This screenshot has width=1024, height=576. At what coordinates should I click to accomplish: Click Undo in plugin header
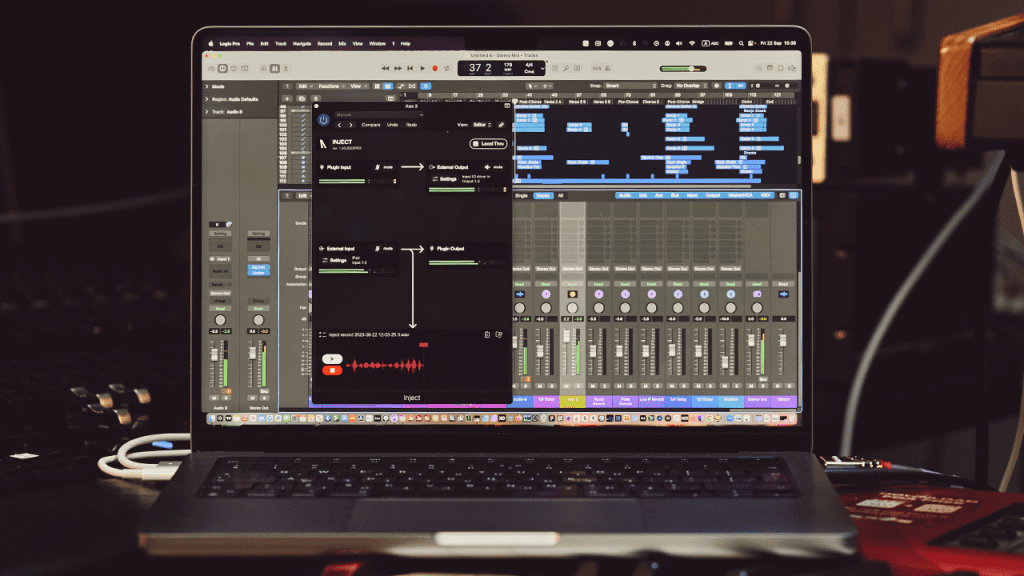click(x=392, y=125)
